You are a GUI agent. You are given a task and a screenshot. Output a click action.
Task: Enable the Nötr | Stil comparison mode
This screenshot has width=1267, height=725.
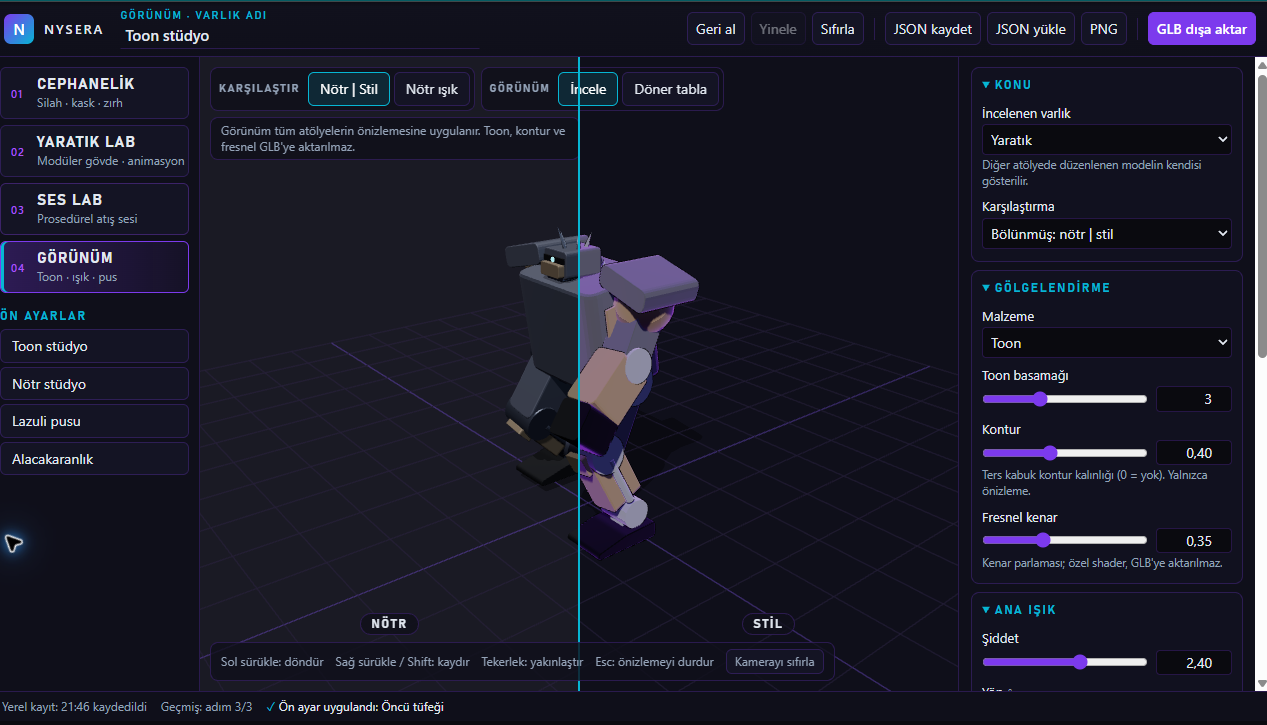click(349, 89)
